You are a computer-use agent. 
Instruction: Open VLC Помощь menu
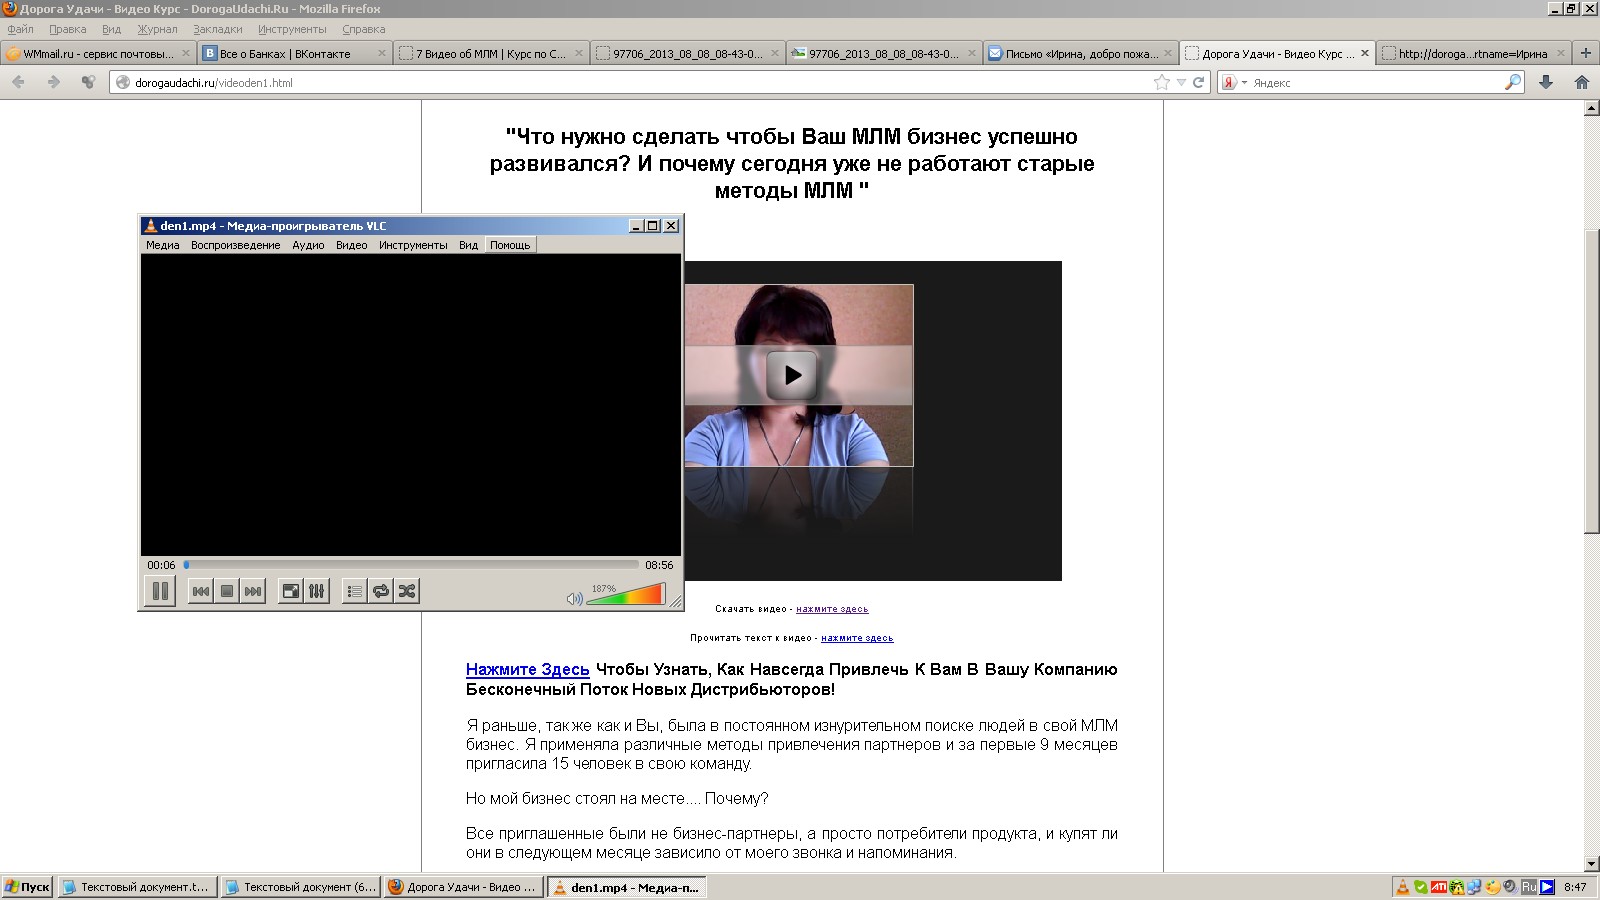(x=510, y=245)
